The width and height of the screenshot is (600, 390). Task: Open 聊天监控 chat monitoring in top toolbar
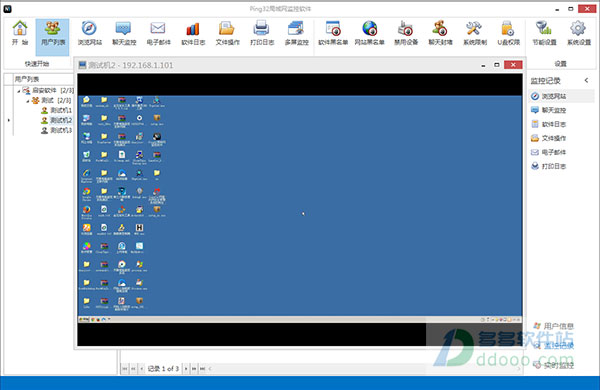pyautogui.click(x=124, y=33)
